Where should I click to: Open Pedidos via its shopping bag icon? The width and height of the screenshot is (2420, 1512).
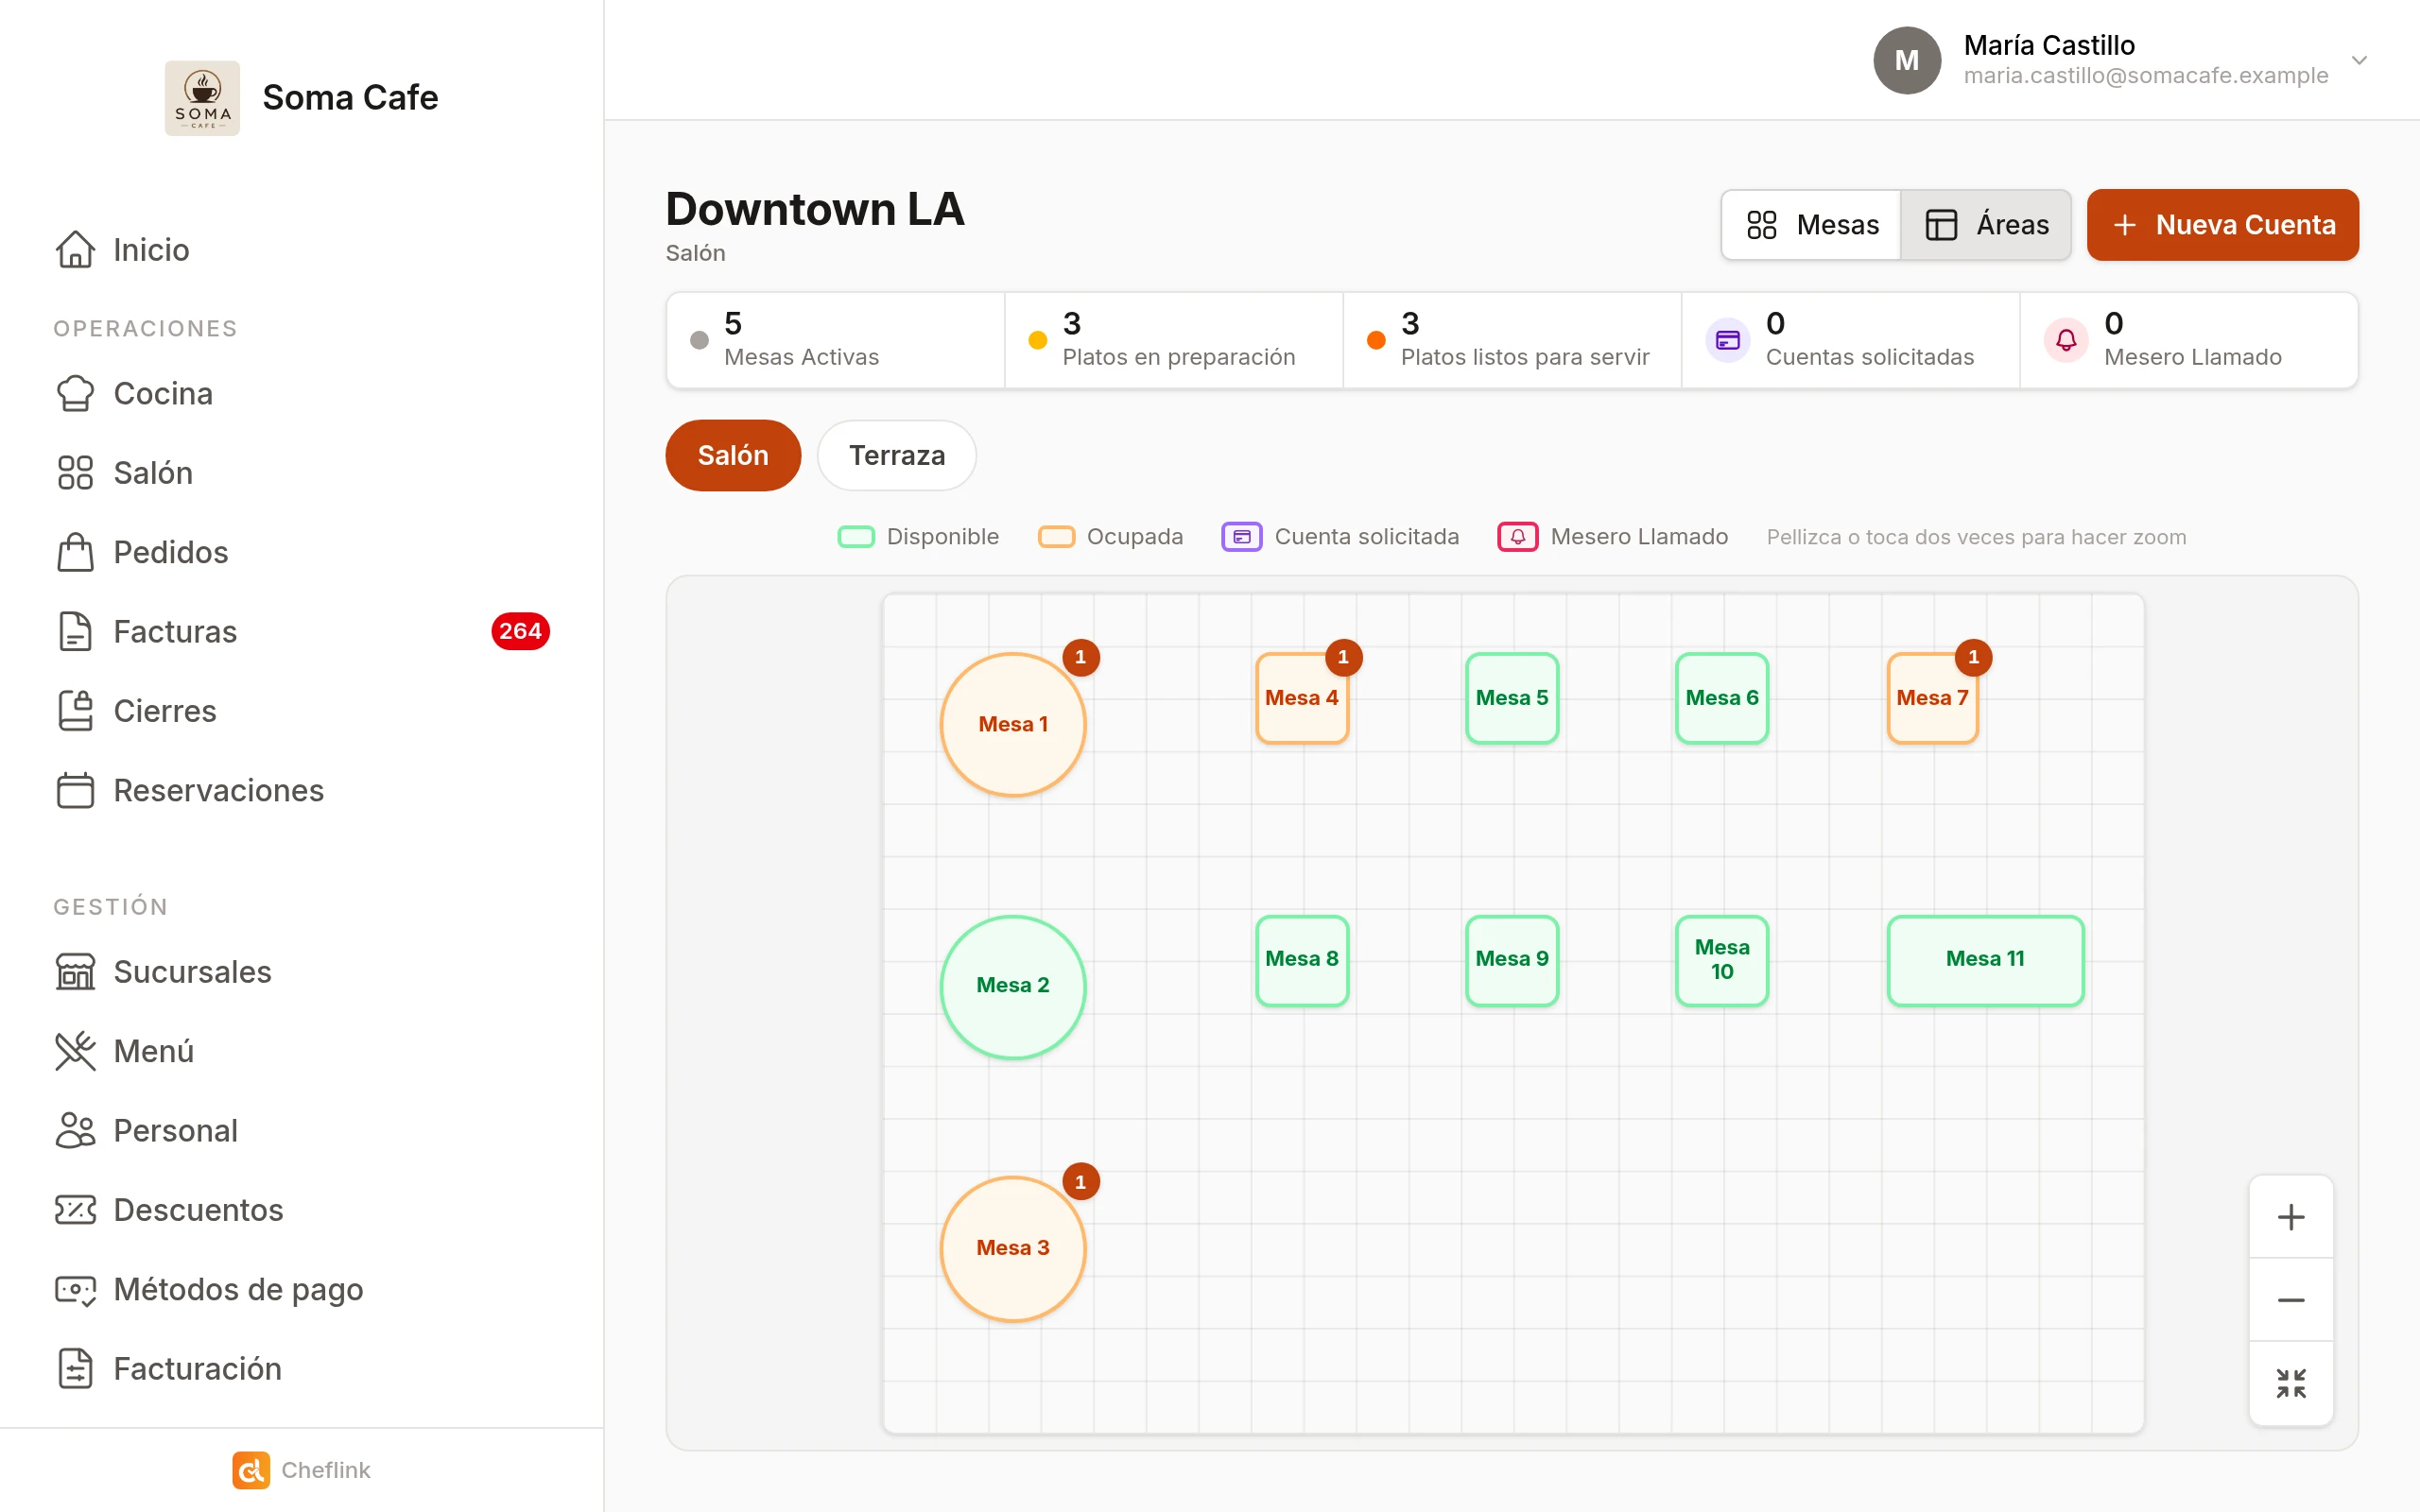[75, 552]
